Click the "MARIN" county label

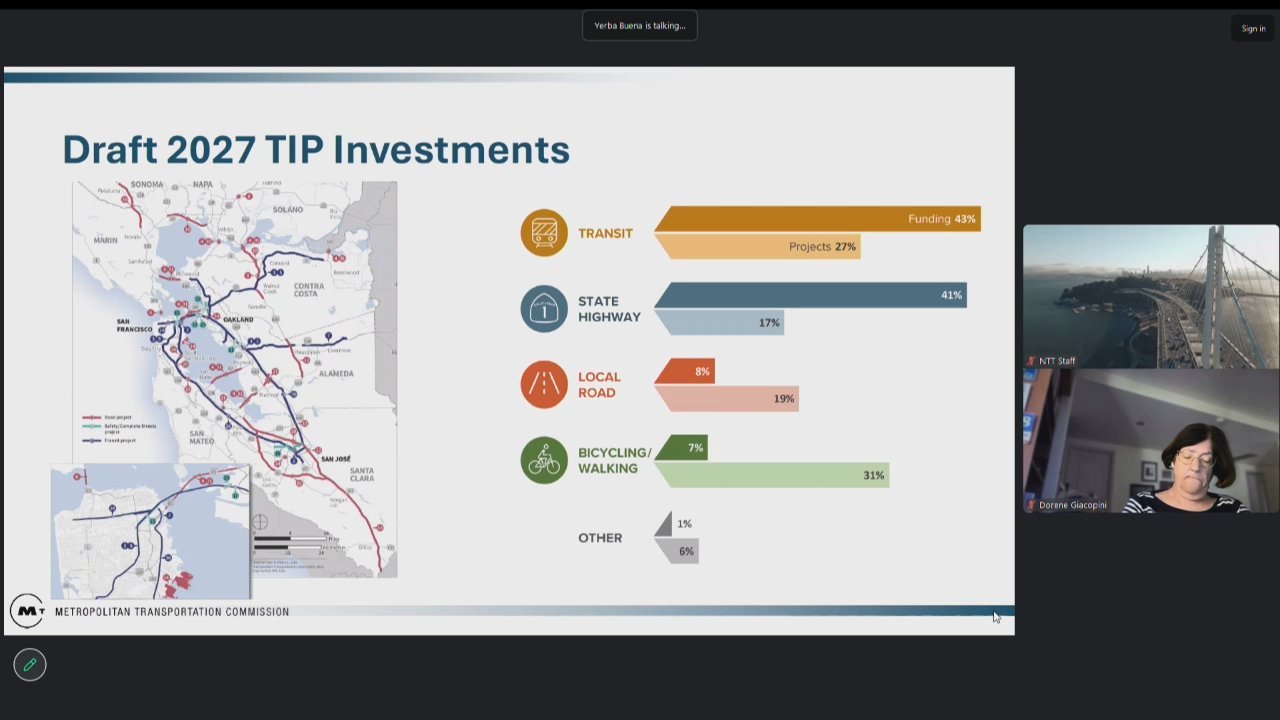(105, 240)
